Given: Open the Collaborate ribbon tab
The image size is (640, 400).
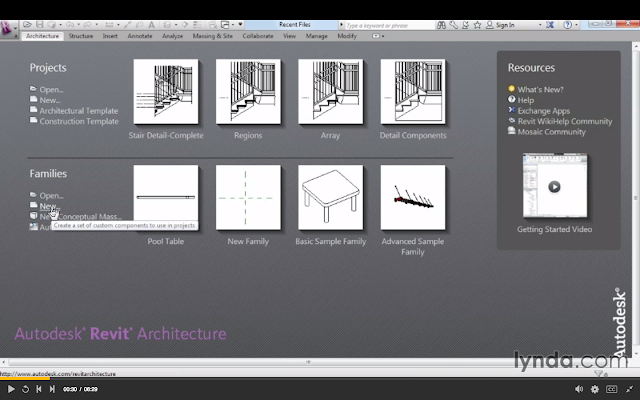Looking at the screenshot, I should [x=258, y=36].
